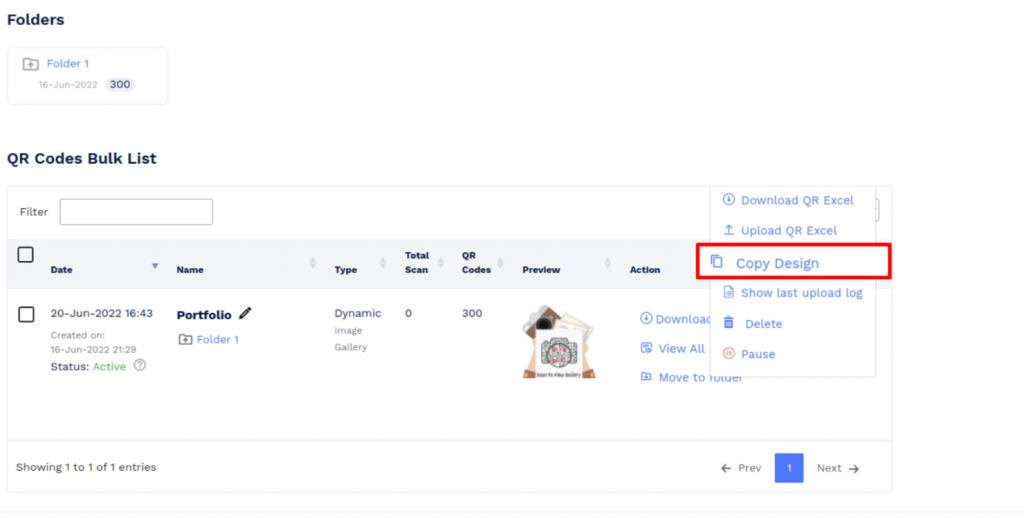Sort table by Name column arrows
1024x522 pixels.
click(x=313, y=263)
